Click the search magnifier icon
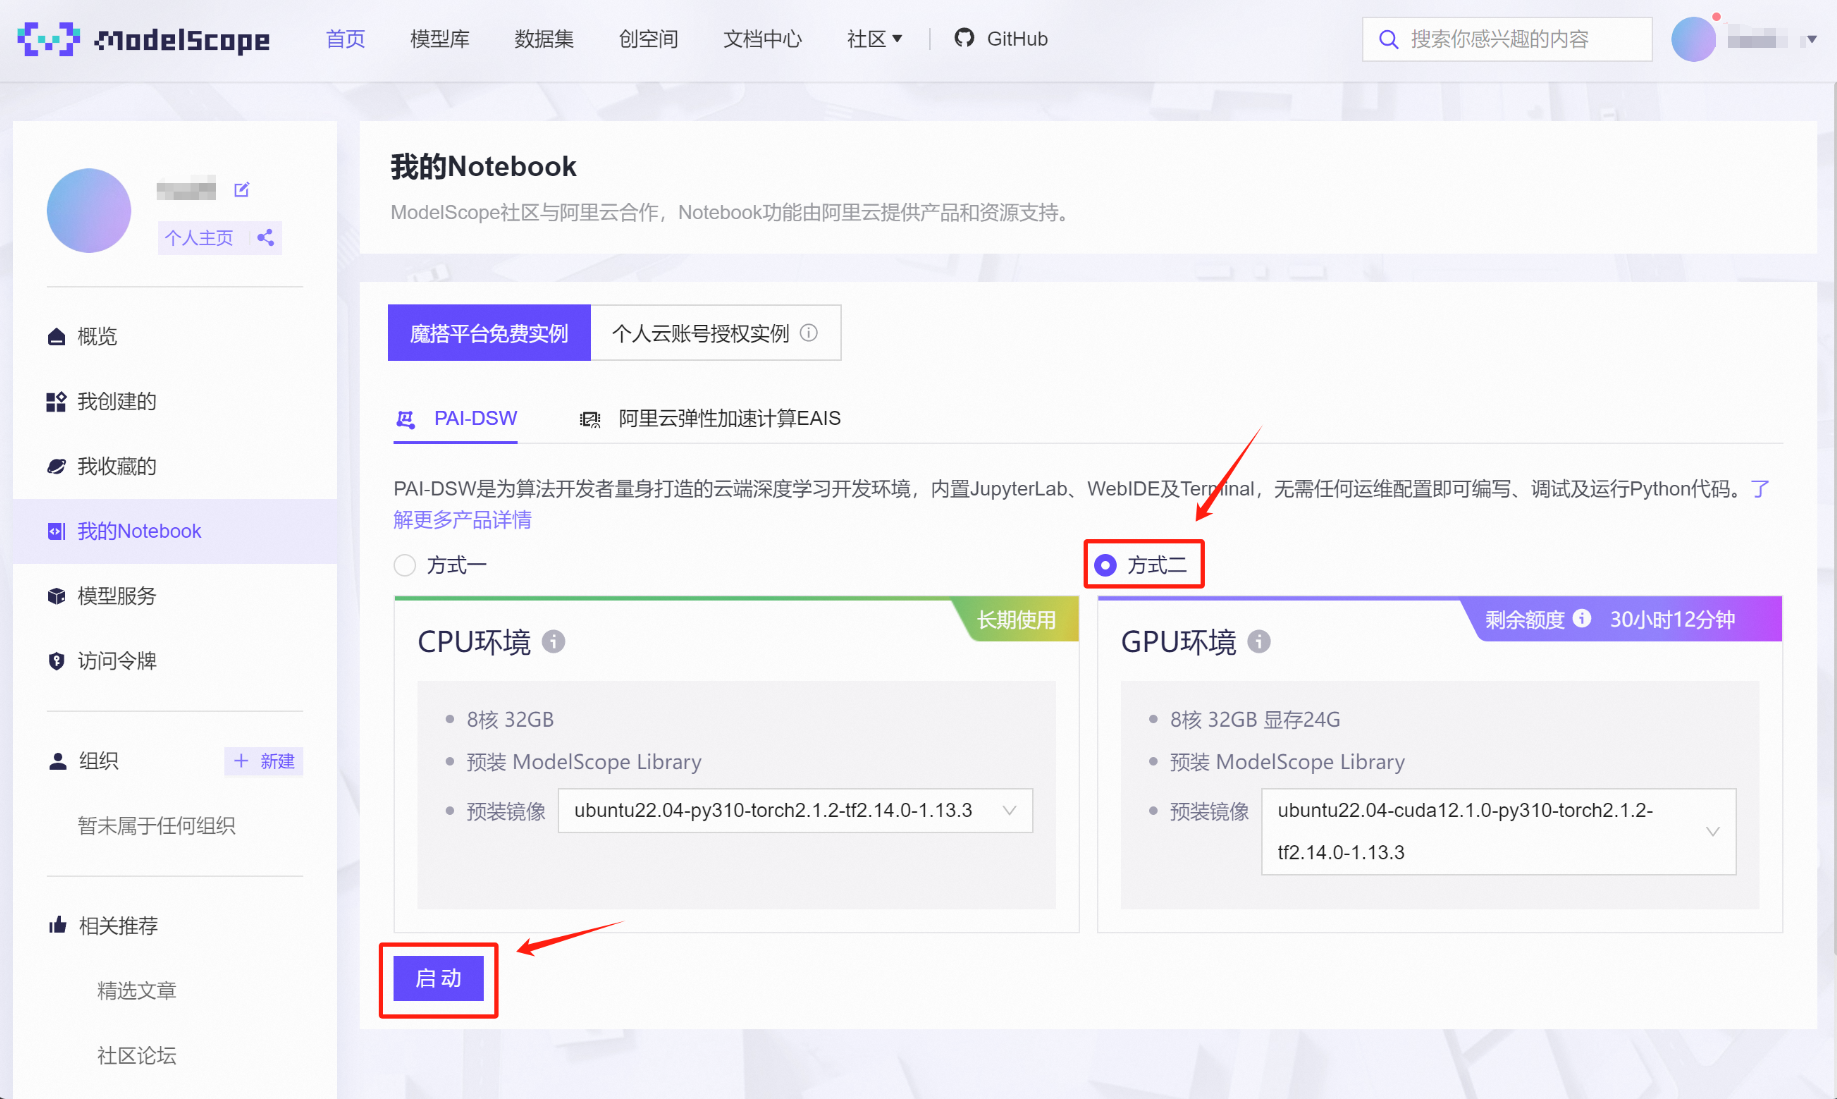The height and width of the screenshot is (1099, 1837). pos(1388,40)
